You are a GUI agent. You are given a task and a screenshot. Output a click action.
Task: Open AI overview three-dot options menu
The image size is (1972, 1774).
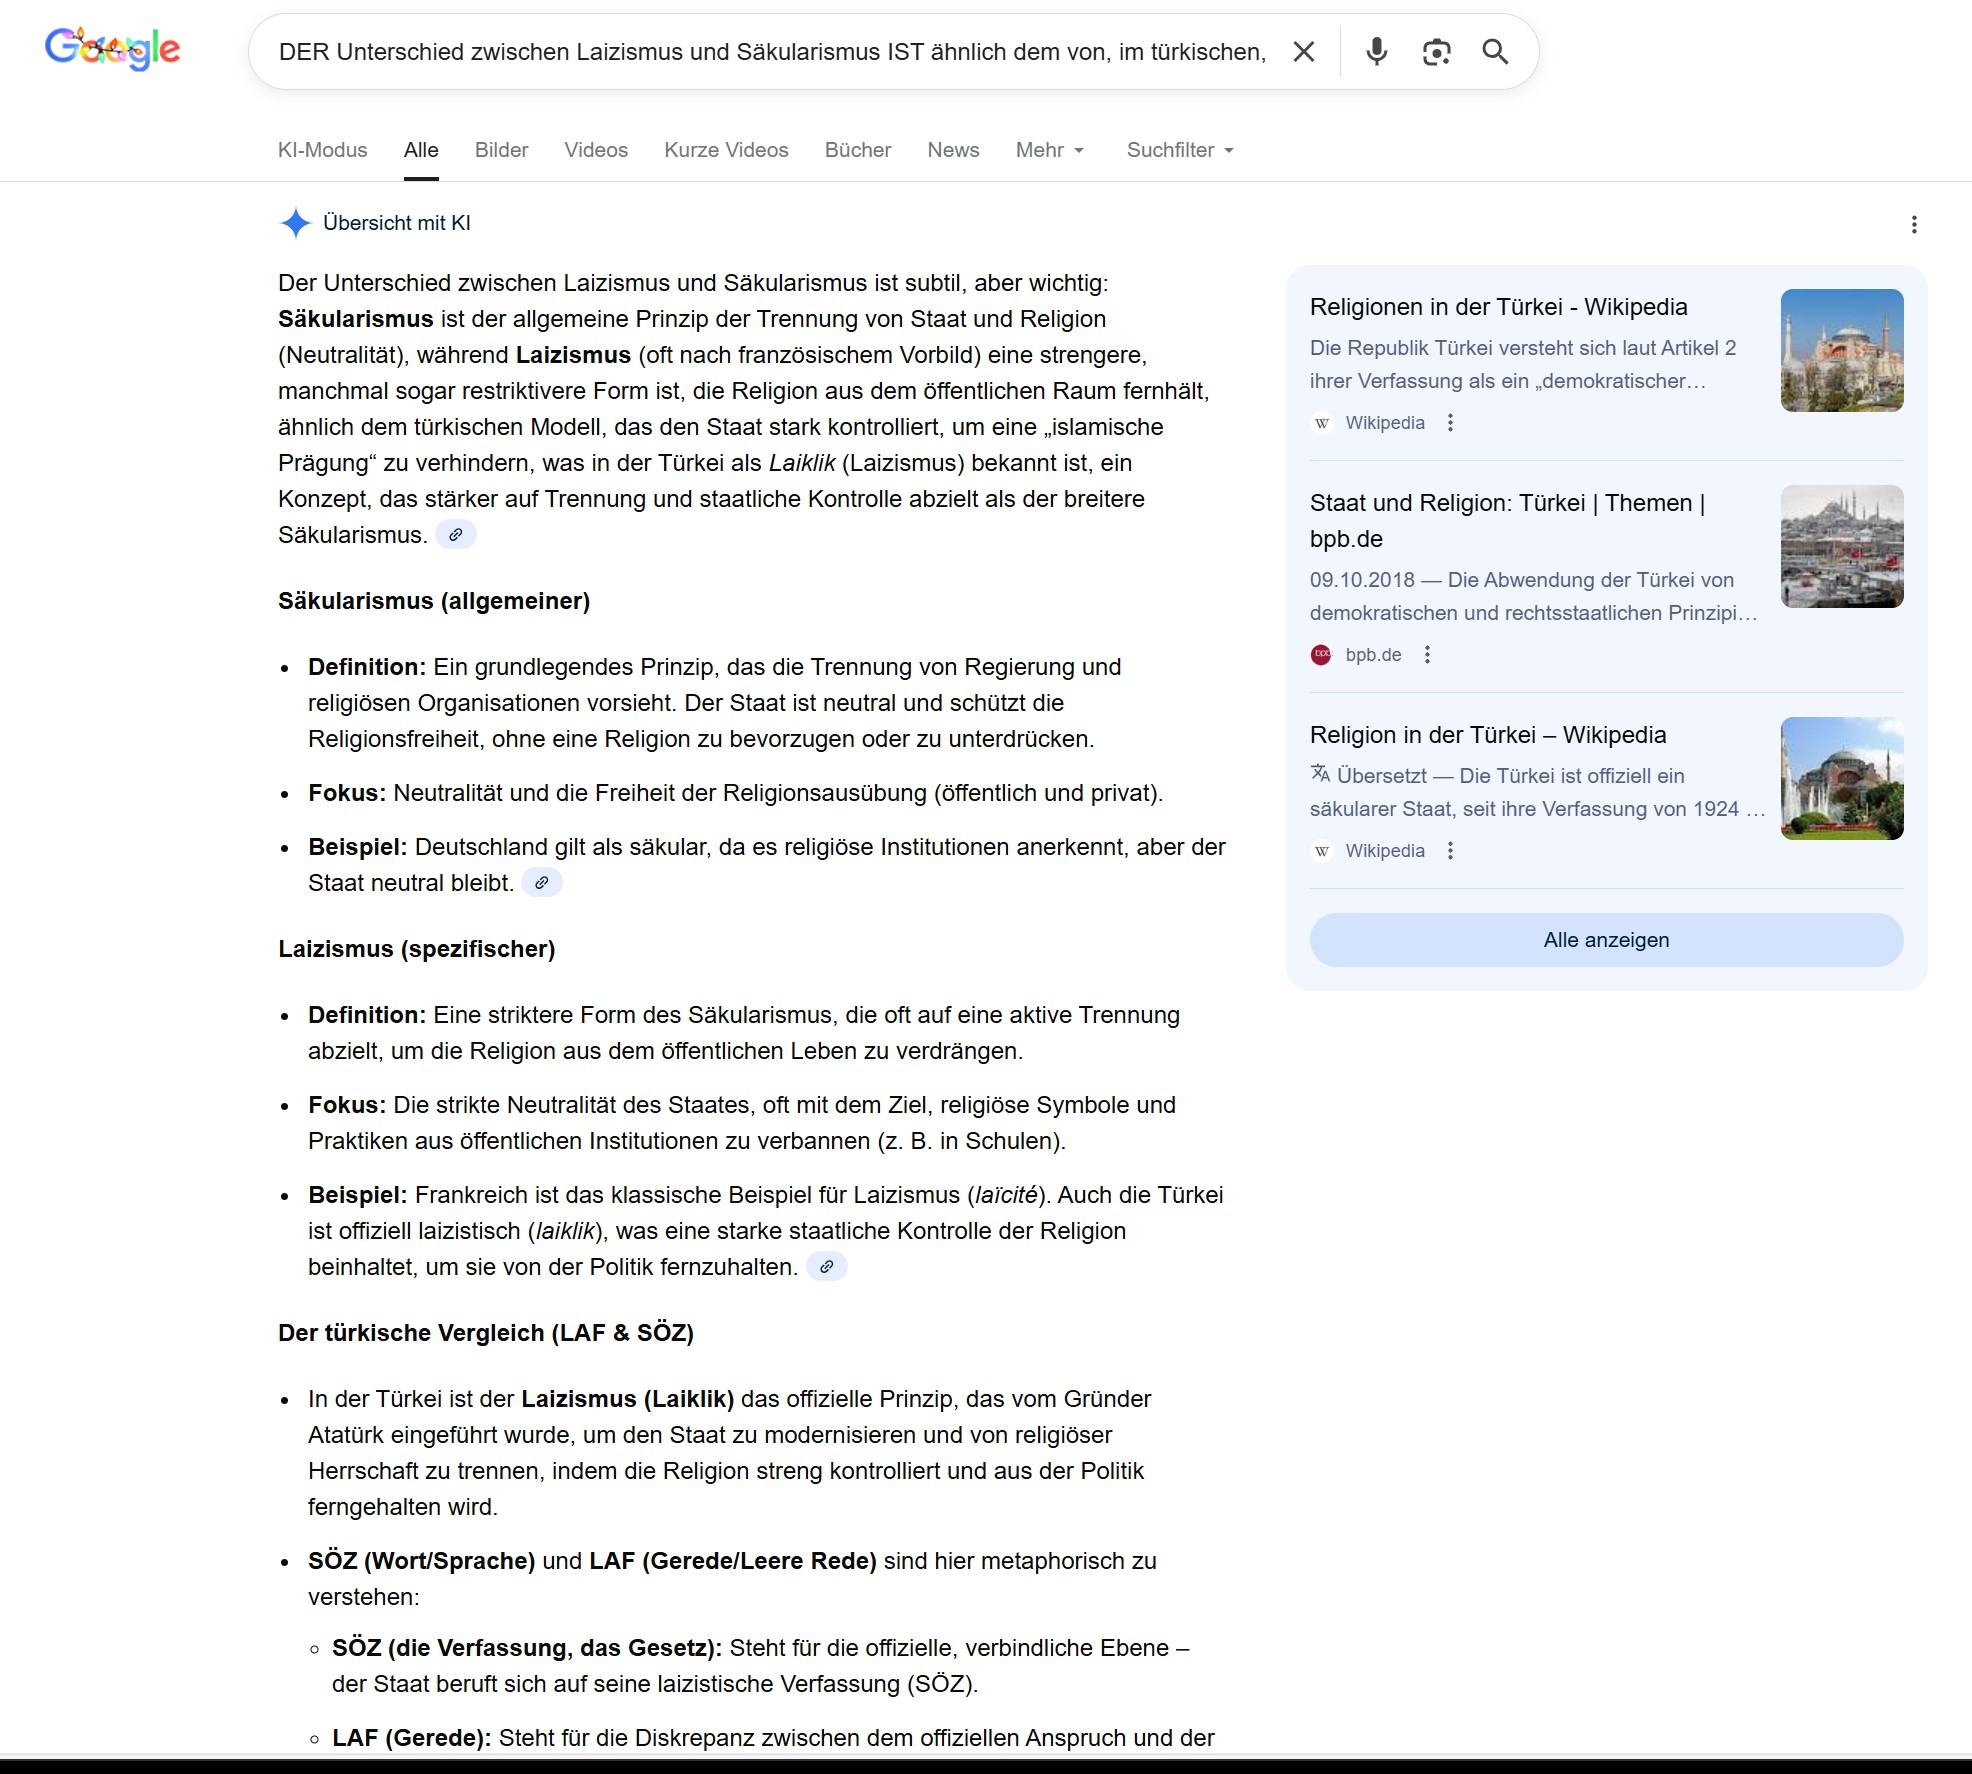[1913, 224]
